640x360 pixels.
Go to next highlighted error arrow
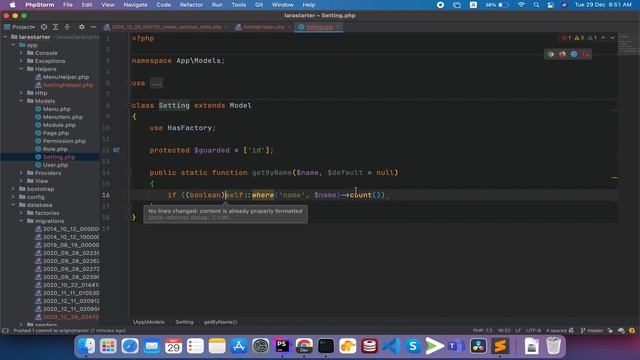coord(613,38)
